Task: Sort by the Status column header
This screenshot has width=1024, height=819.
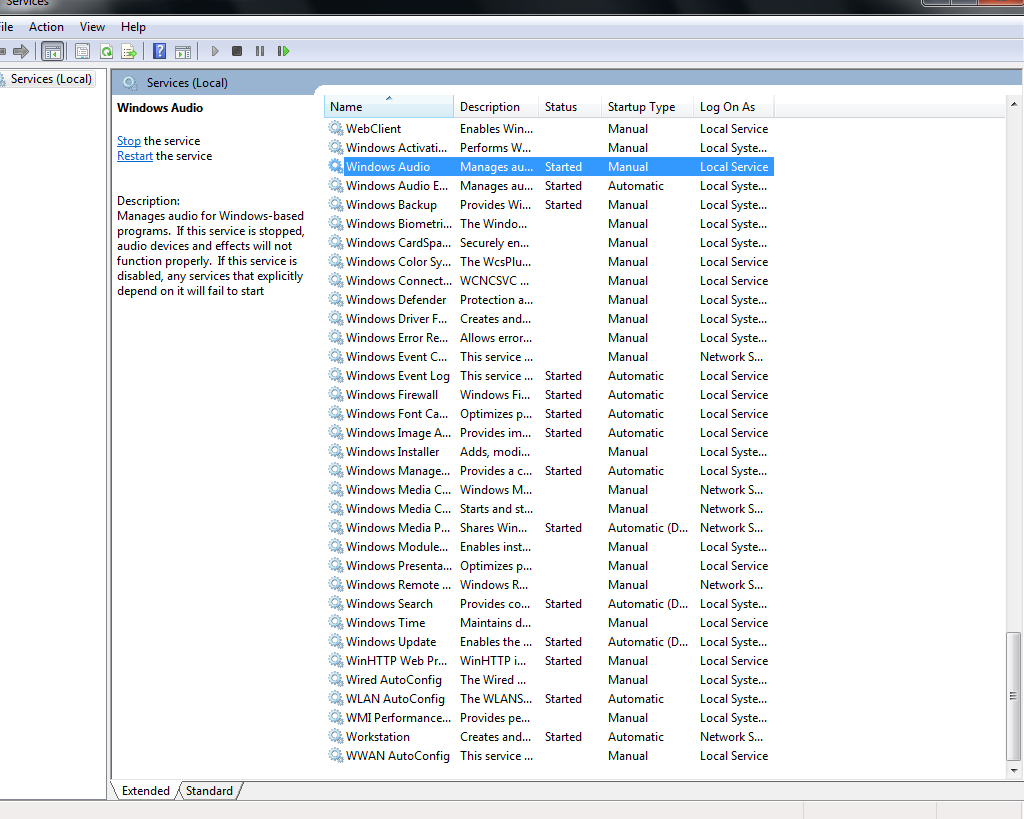Action: pyautogui.click(x=569, y=106)
